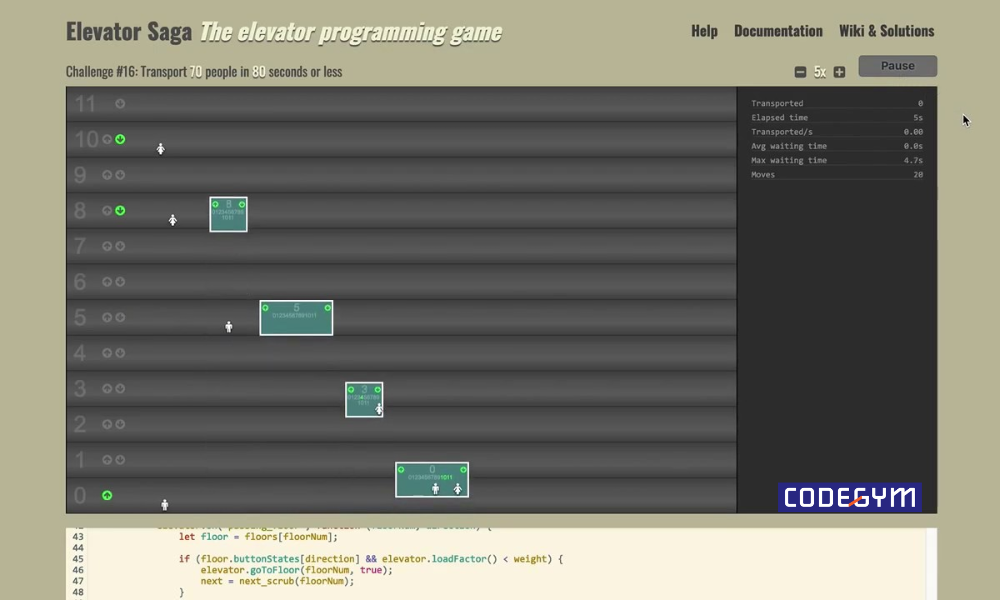Click the keypad of the elevator at floor 0
The image size is (1000, 600).
point(432,478)
